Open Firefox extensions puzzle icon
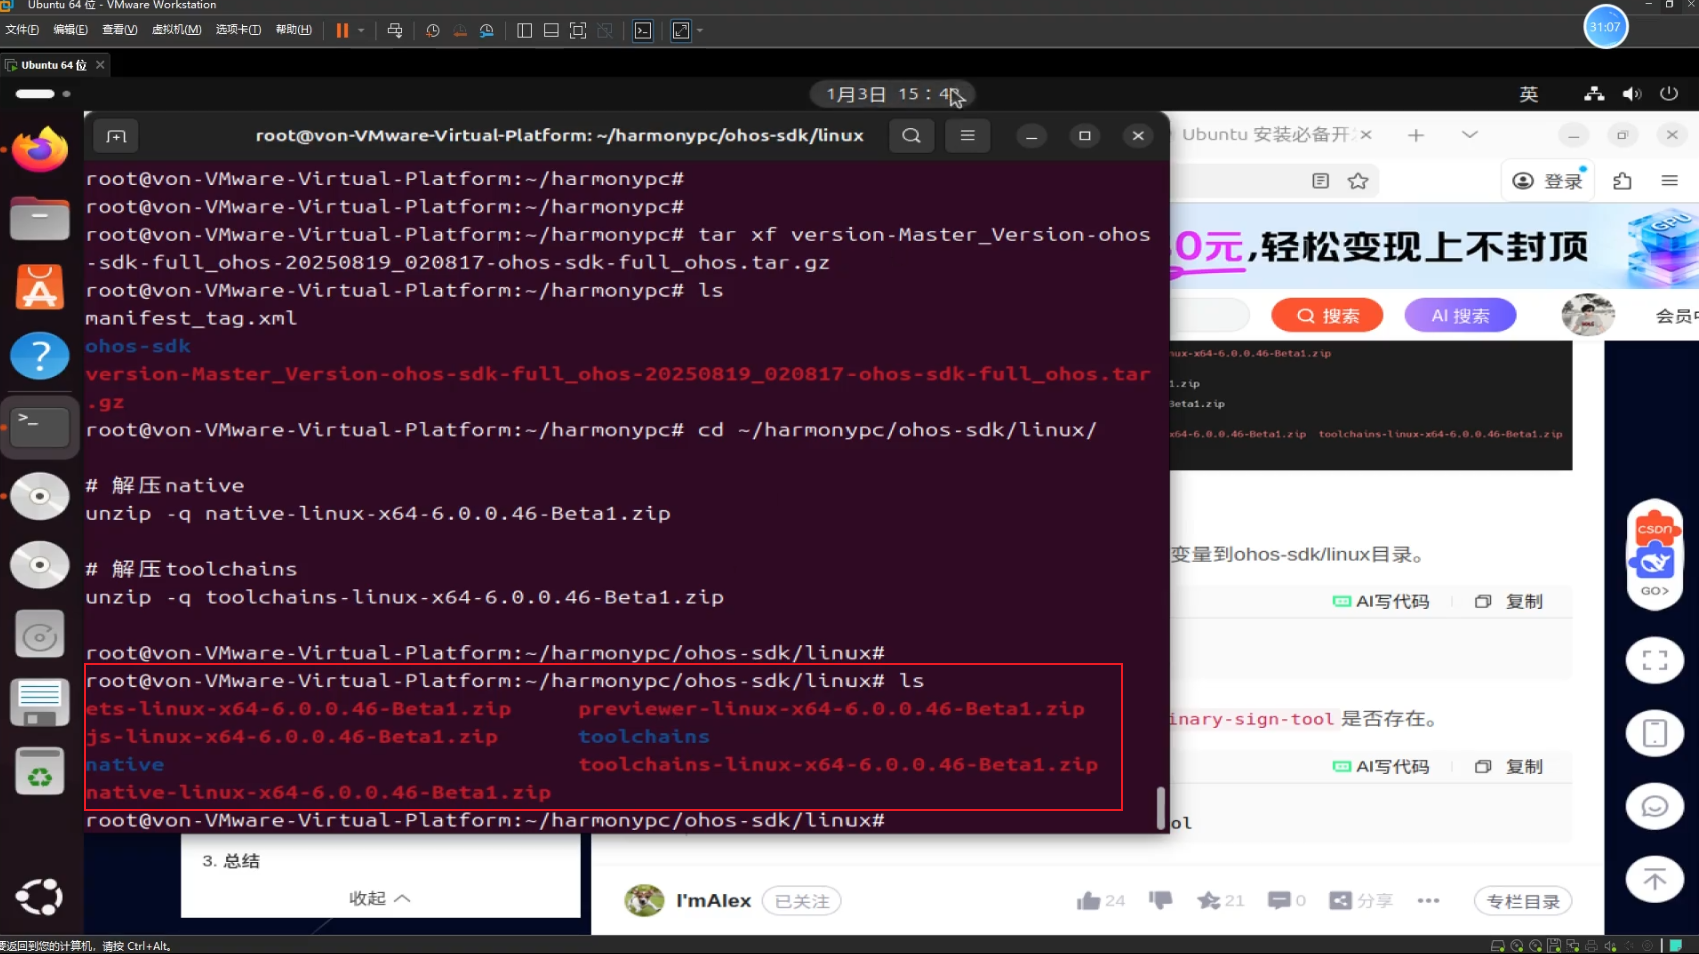Viewport: 1699px width, 954px height. pos(1622,181)
